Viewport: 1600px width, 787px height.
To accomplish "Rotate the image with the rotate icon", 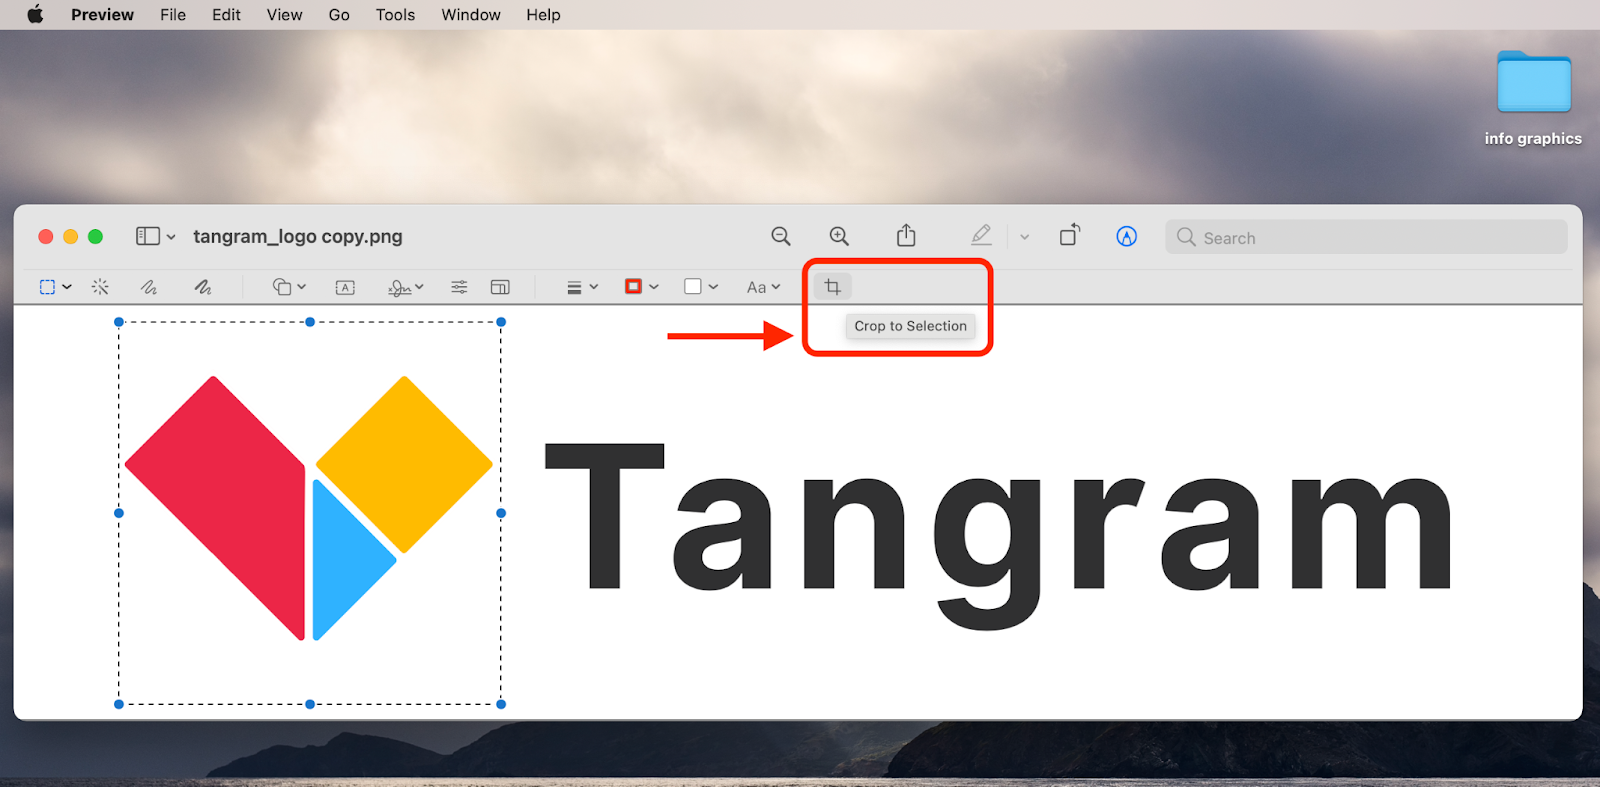I will click(1070, 234).
